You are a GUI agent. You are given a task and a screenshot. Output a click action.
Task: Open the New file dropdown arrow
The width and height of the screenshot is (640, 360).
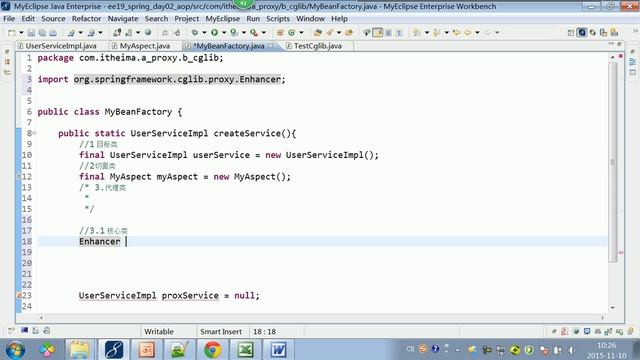click(x=21, y=33)
